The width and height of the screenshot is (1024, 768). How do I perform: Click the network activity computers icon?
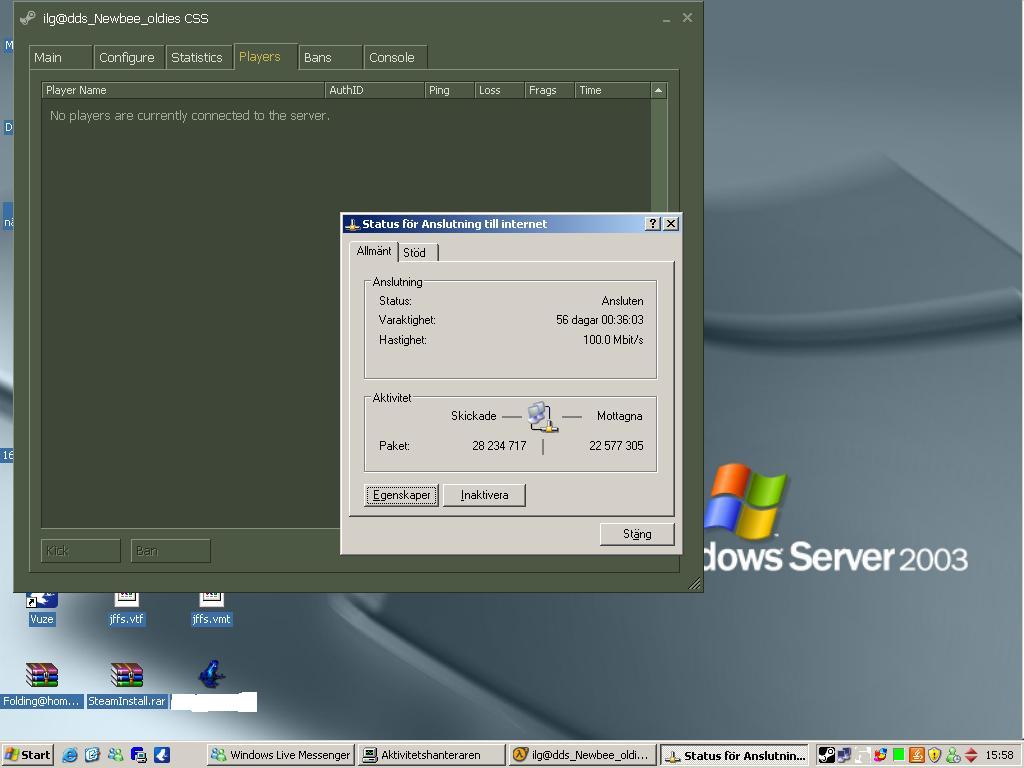click(x=541, y=417)
